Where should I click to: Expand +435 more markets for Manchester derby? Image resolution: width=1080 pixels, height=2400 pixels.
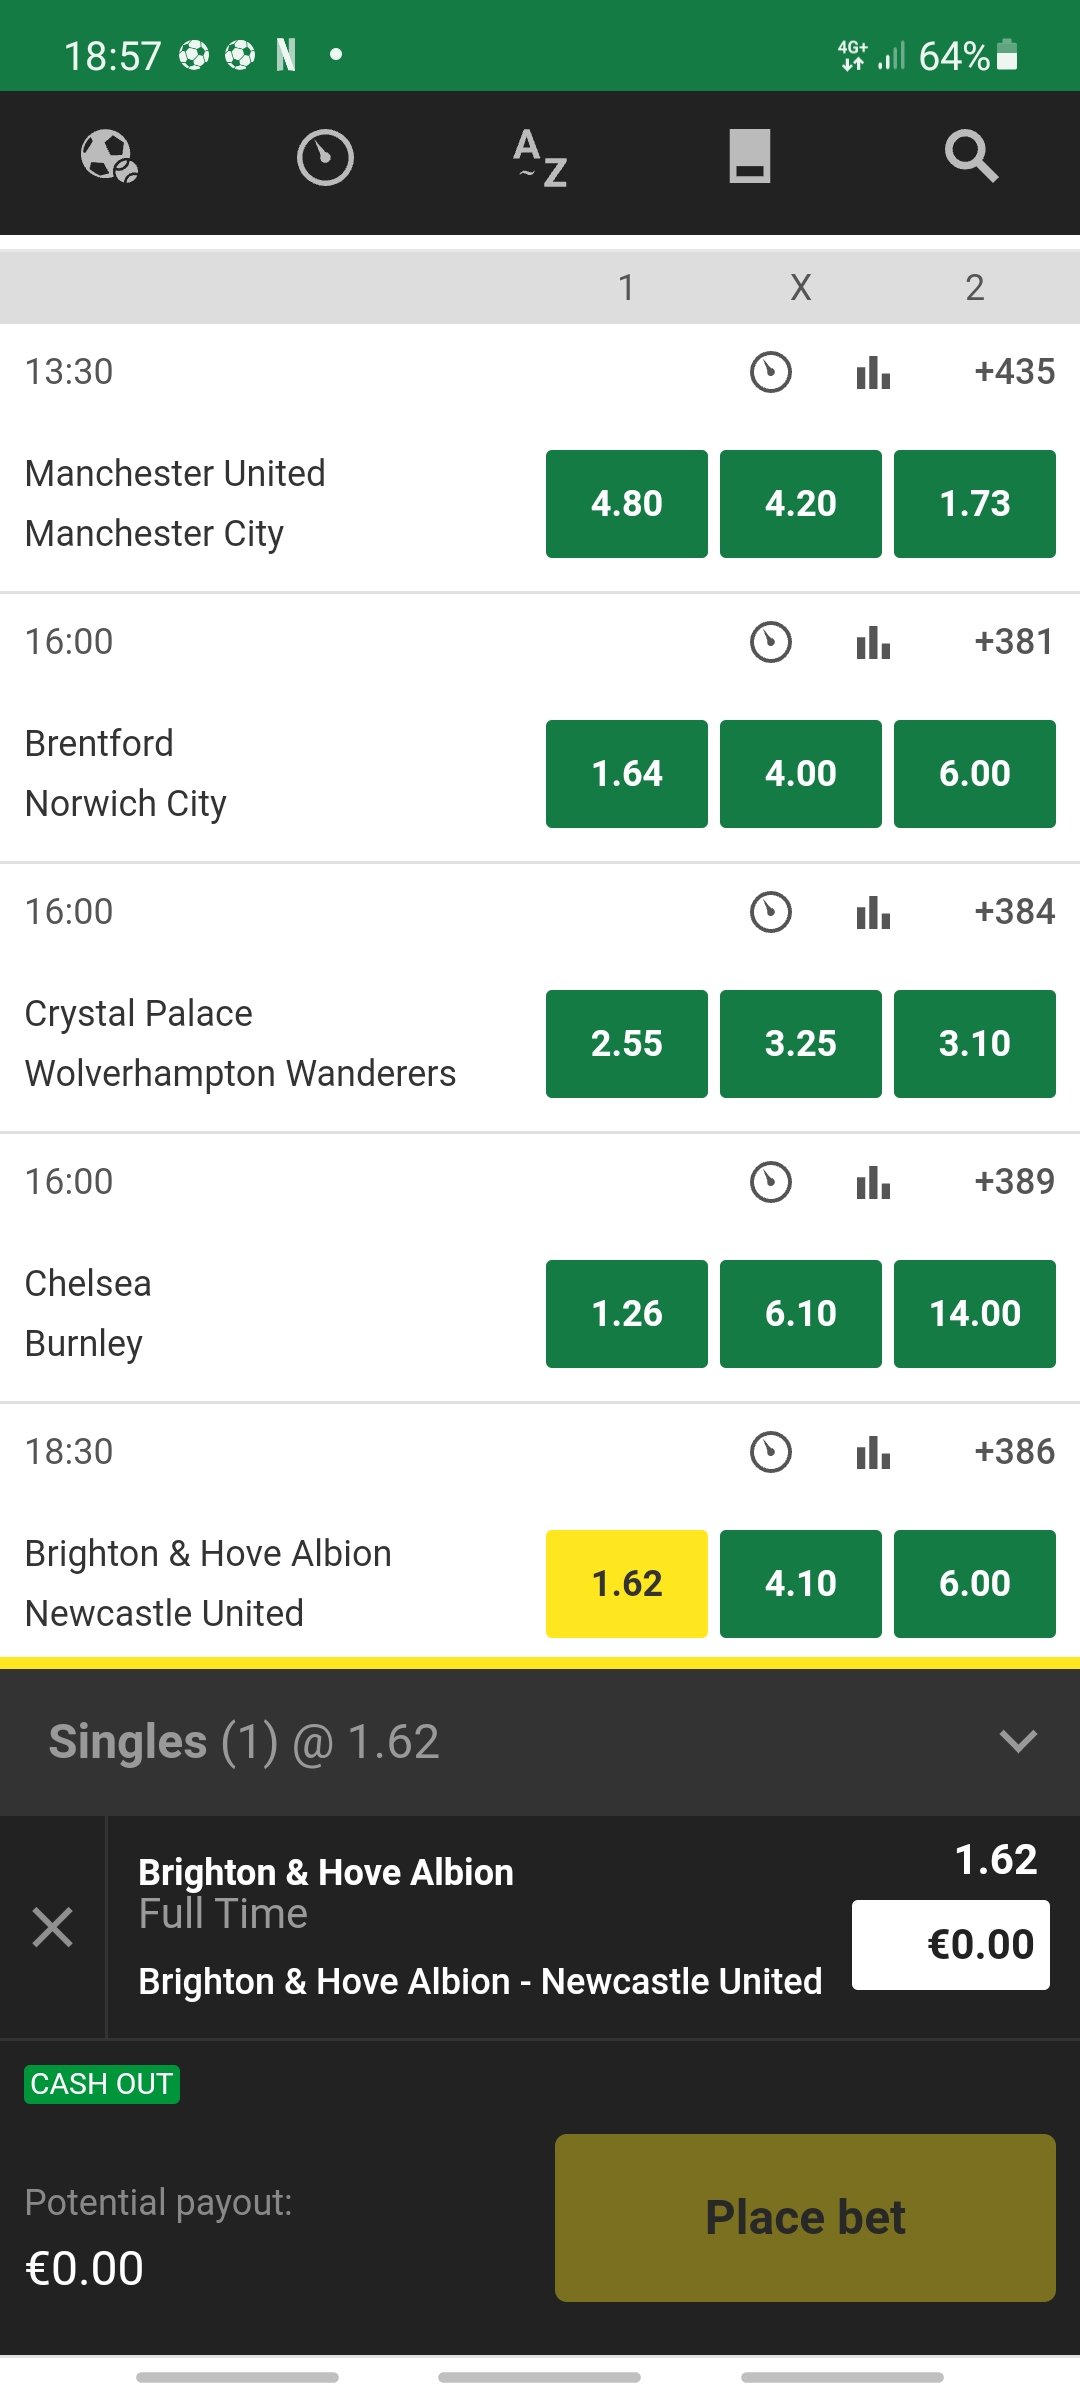[x=1014, y=372]
